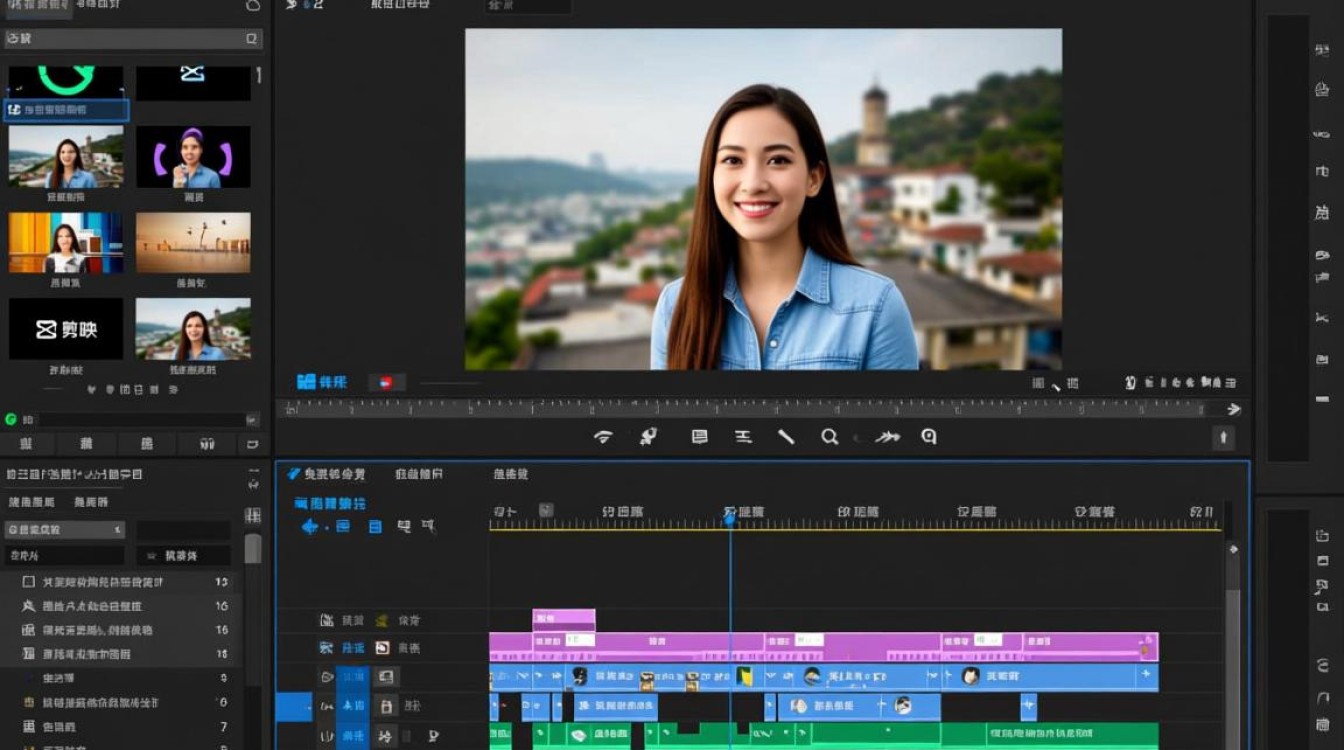Select the thumbnail with orange and blue panels

[x=66, y=243]
